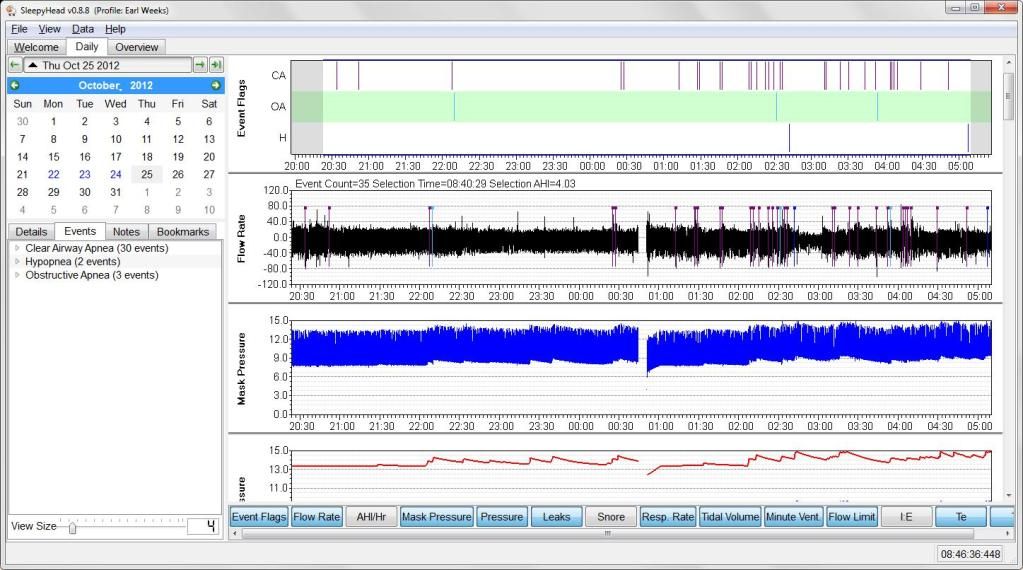
Task: Click inside the Flow Rate graph
Action: 641,238
